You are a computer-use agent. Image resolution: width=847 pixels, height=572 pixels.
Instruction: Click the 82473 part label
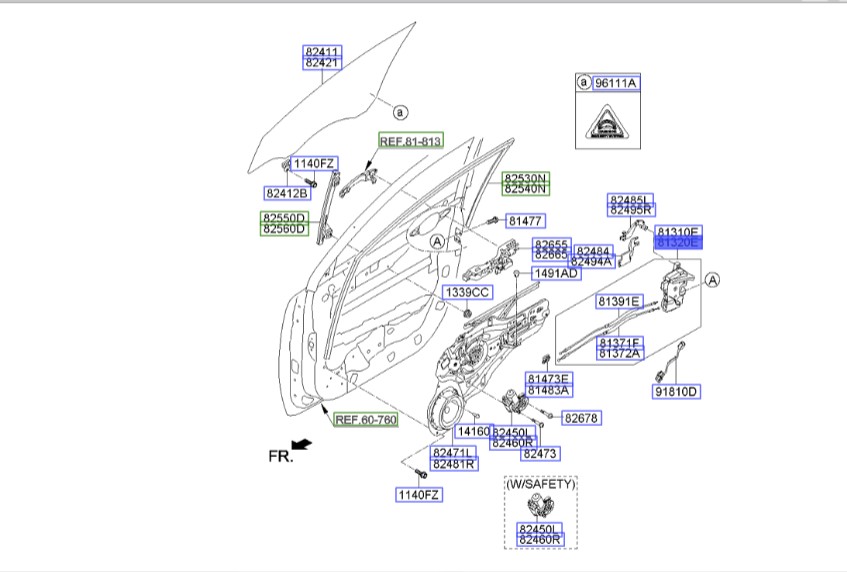[541, 454]
